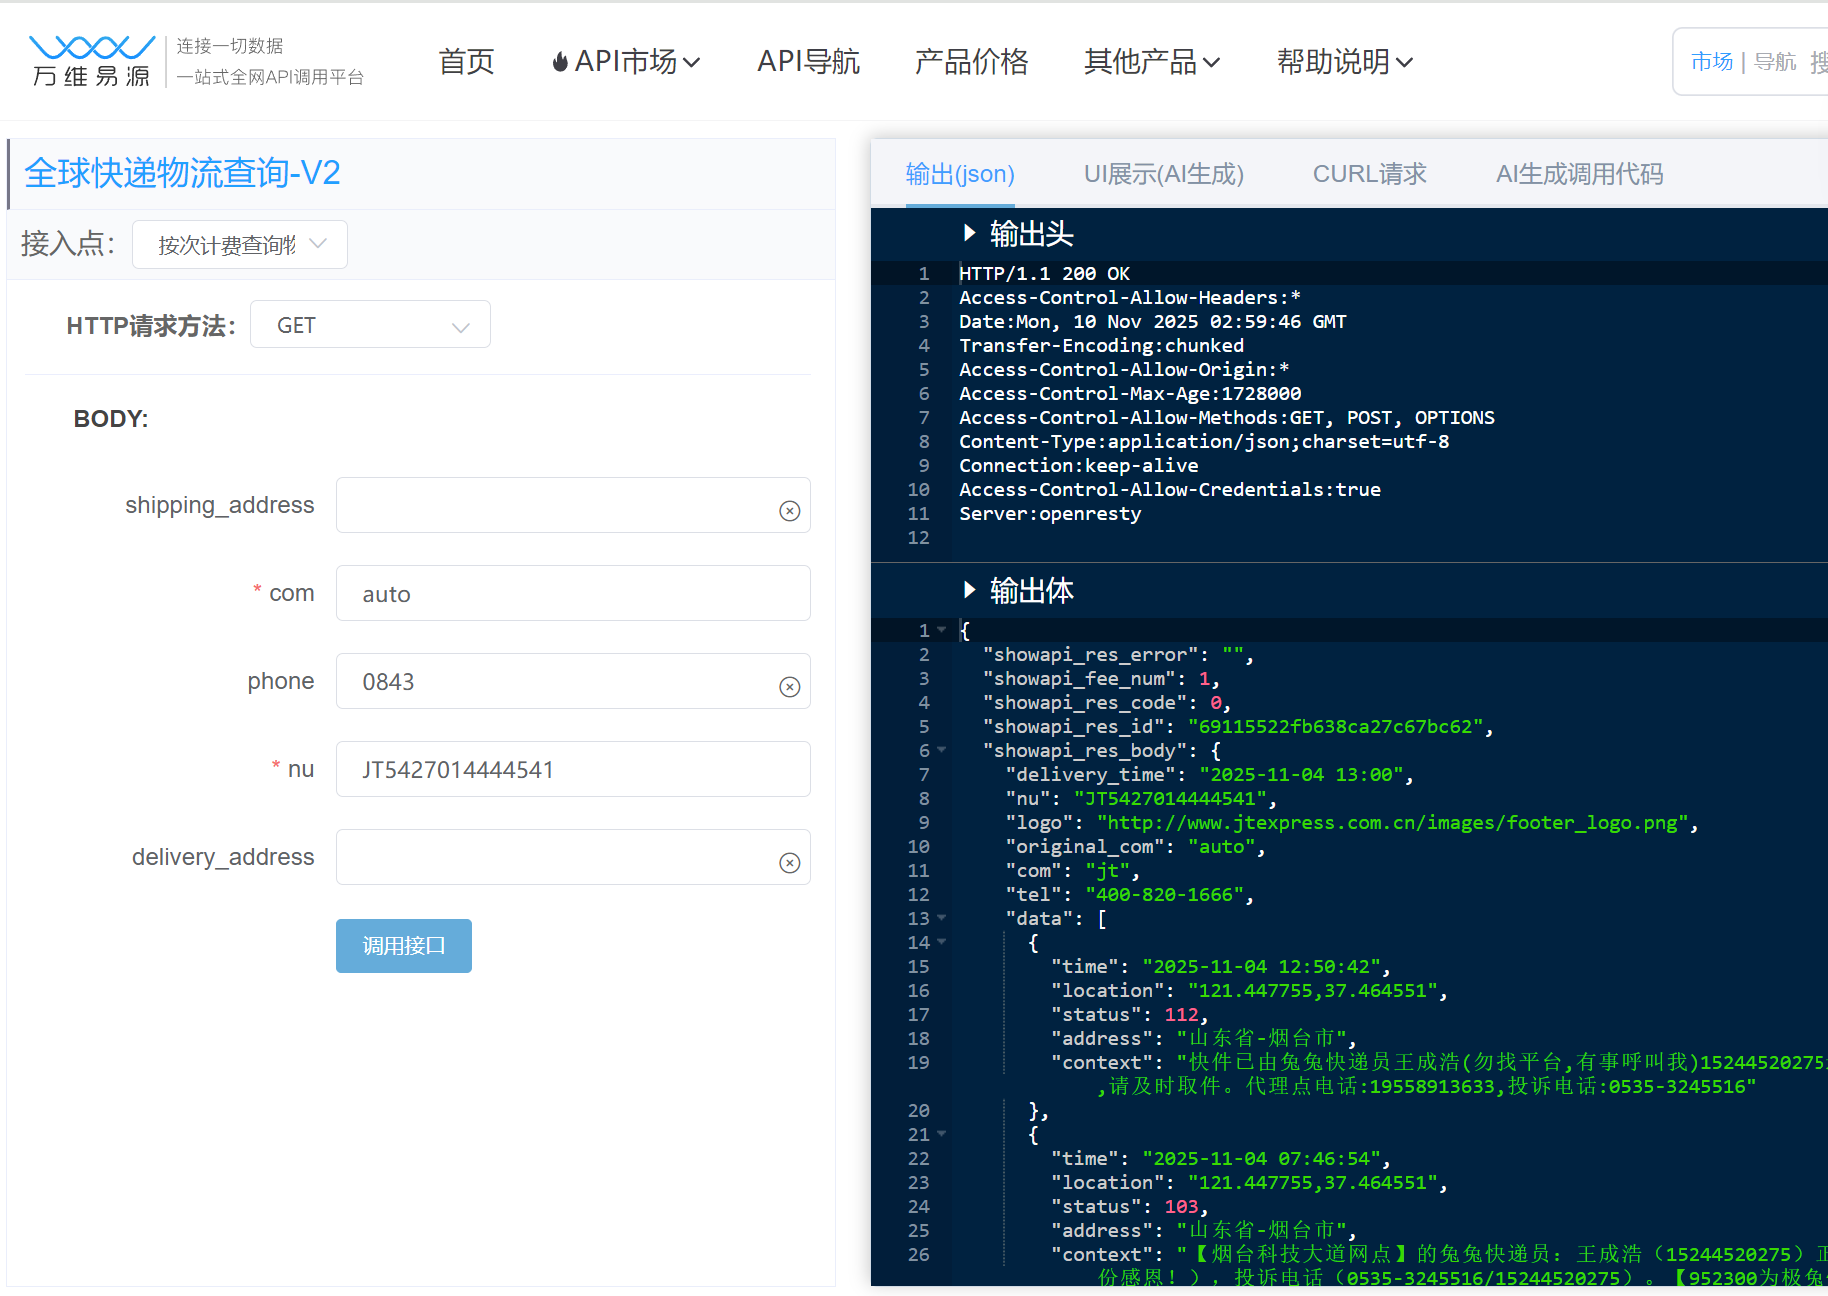This screenshot has width=1828, height=1296.
Task: Open the 全球快递物流查询-V2 title link
Action: click(x=182, y=173)
